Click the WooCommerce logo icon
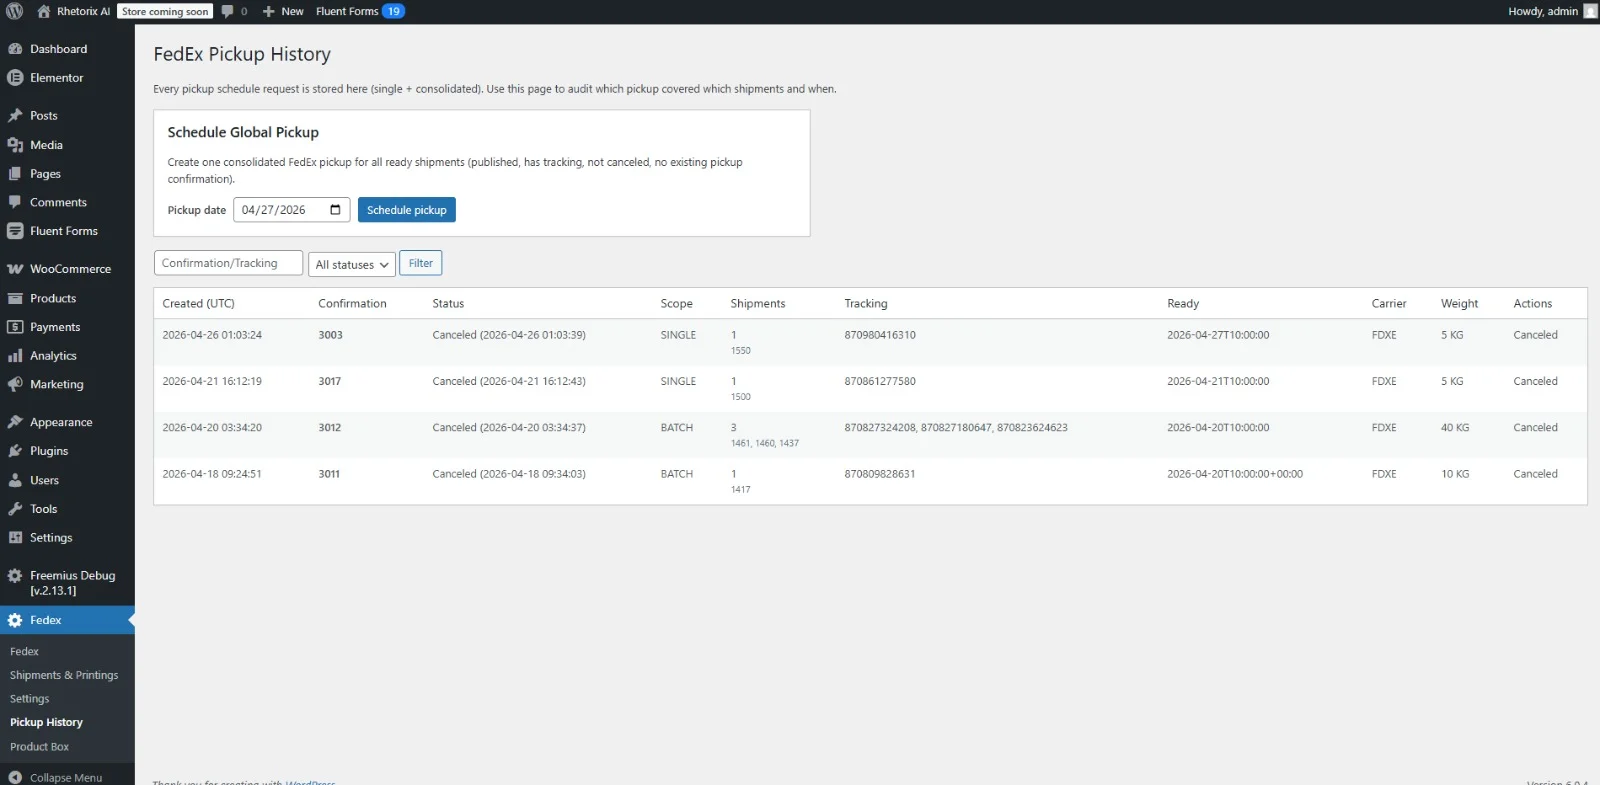This screenshot has width=1600, height=785. click(15, 269)
